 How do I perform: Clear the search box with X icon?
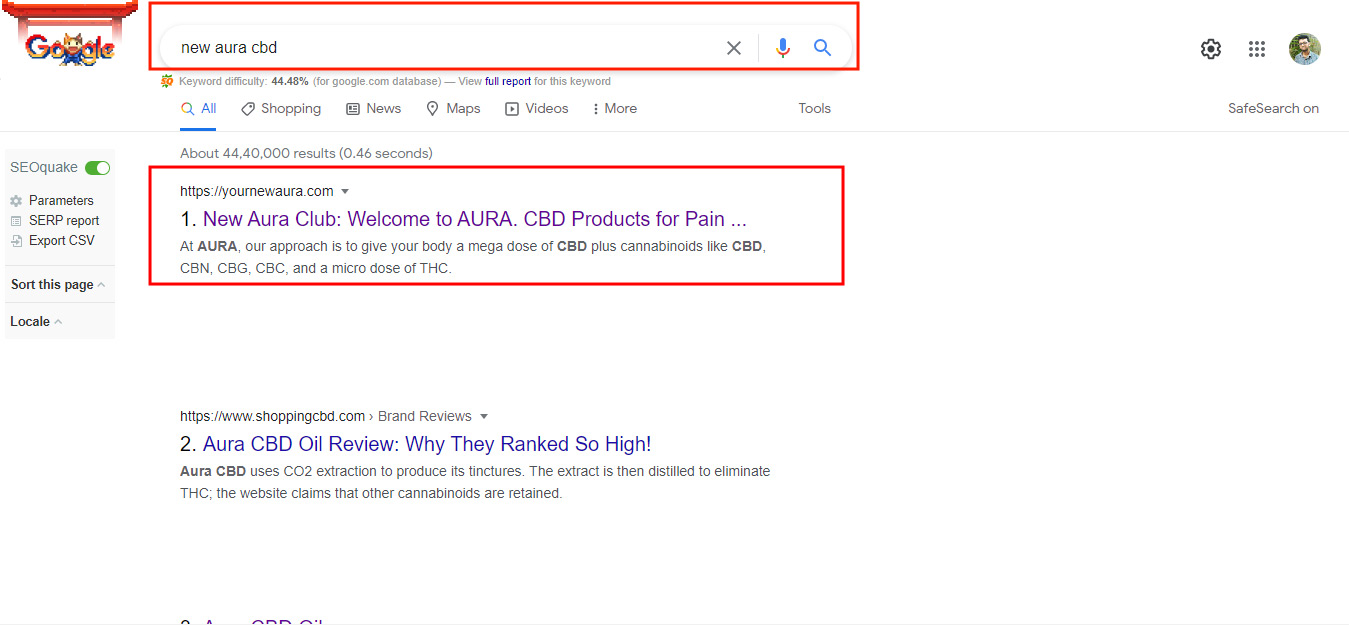pos(734,48)
